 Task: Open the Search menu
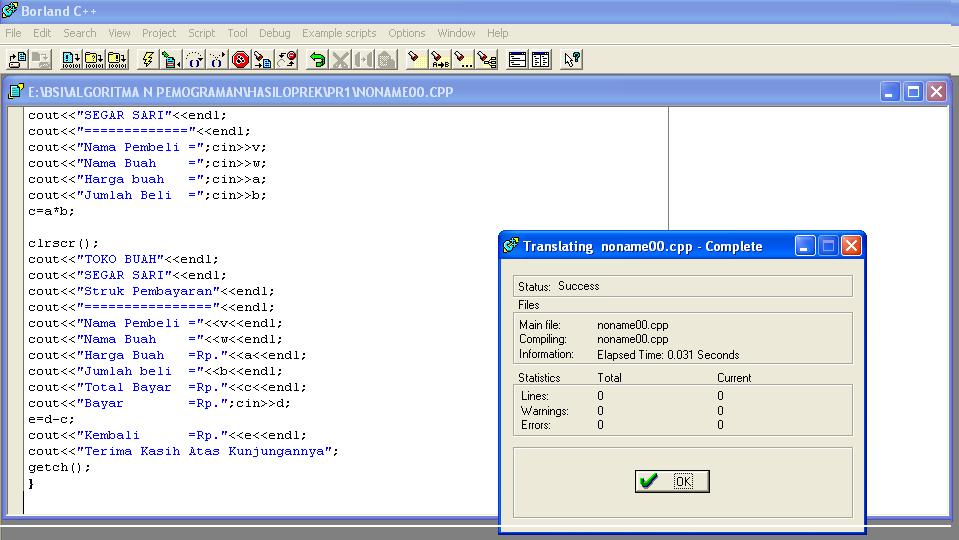pos(80,33)
